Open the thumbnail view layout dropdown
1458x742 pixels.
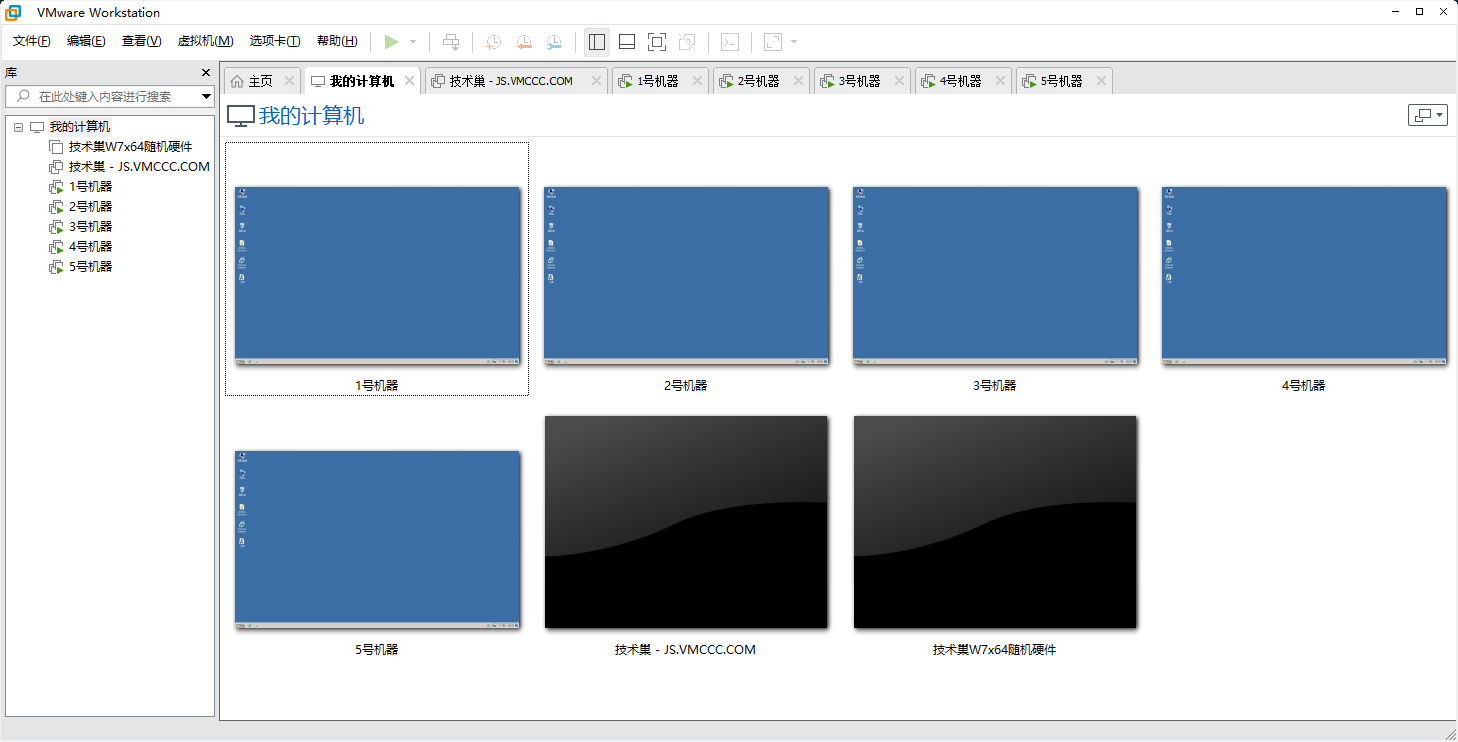click(1428, 114)
